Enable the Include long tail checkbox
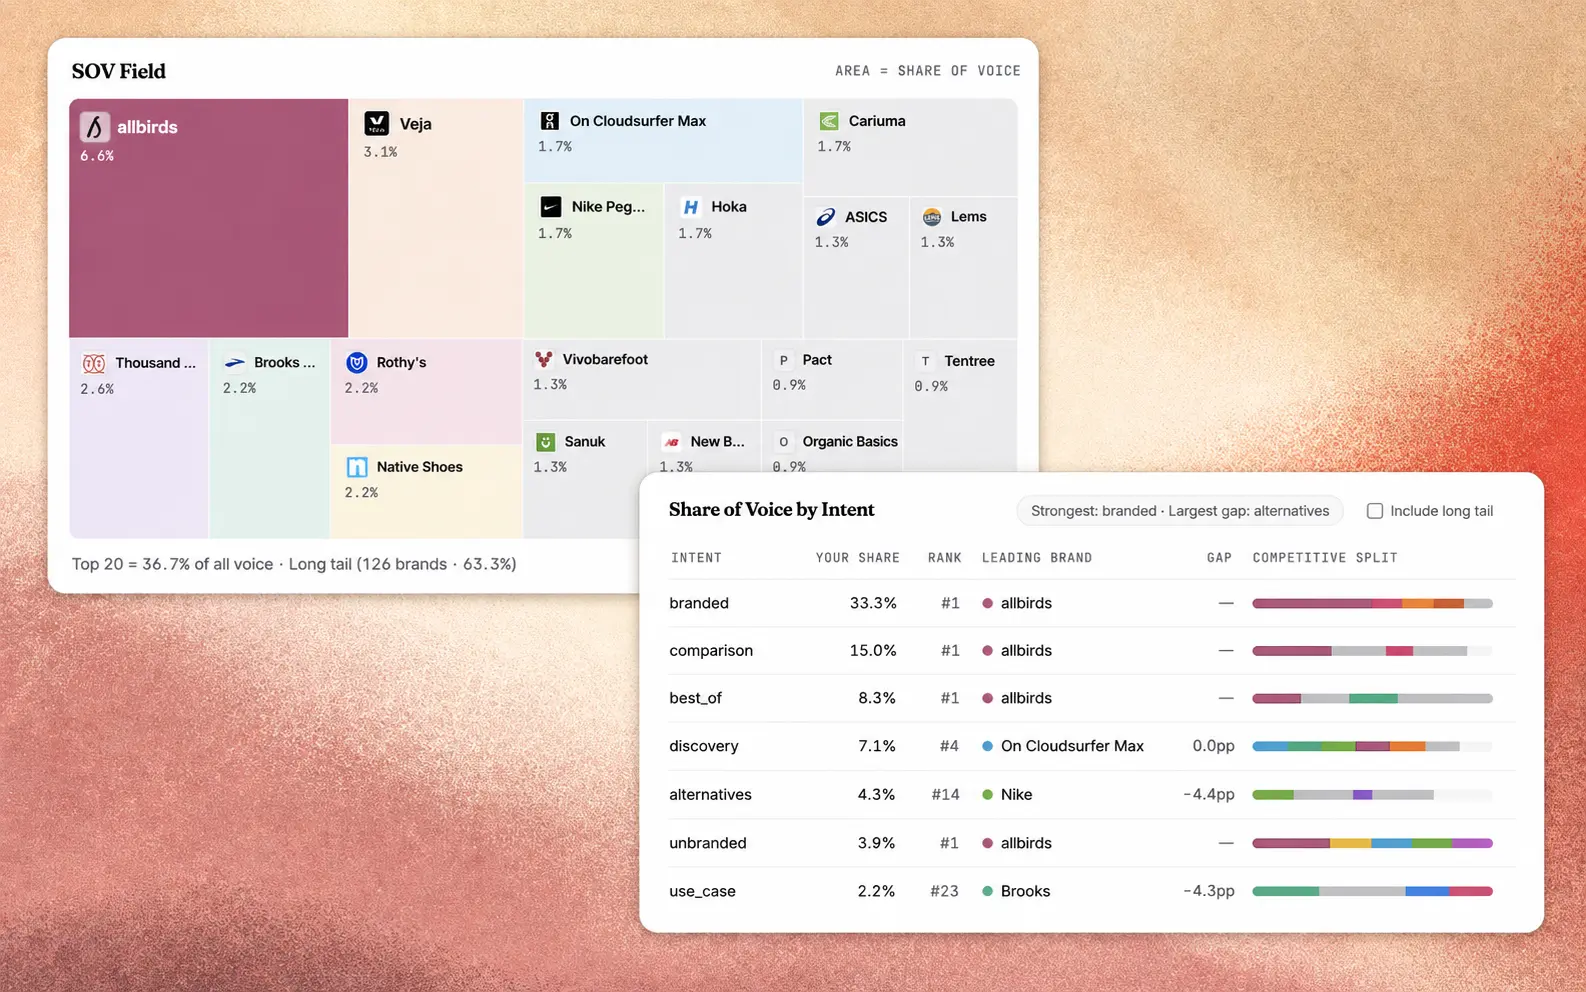1586x992 pixels. pyautogui.click(x=1375, y=511)
